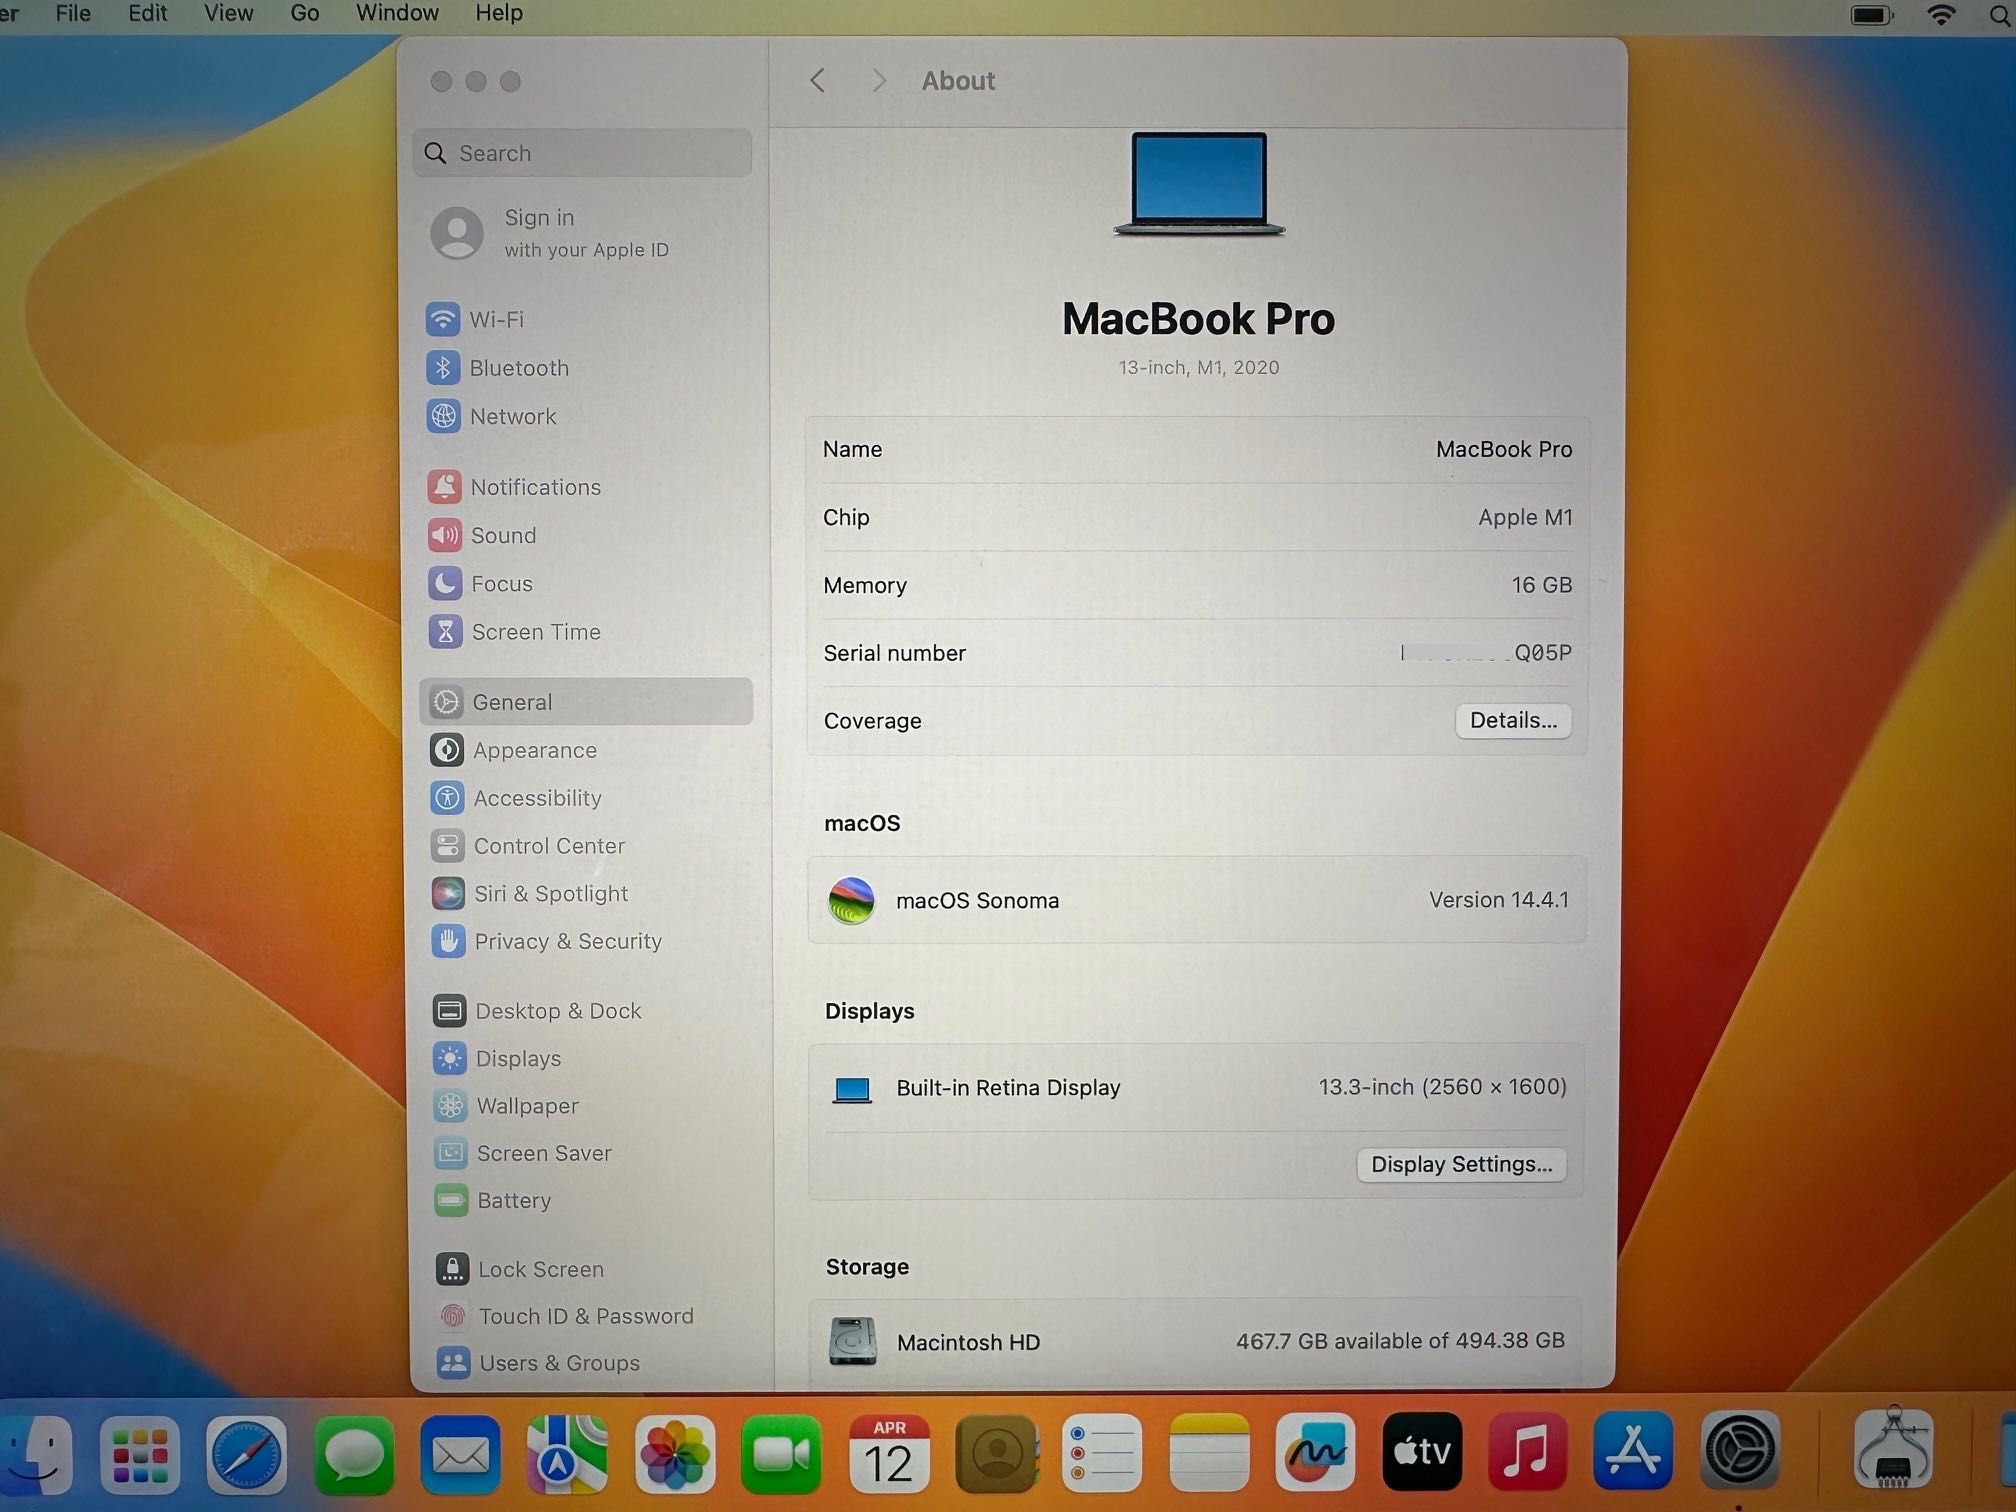Image resolution: width=2016 pixels, height=1512 pixels.
Task: Click Details button for Coverage
Action: tap(1506, 721)
